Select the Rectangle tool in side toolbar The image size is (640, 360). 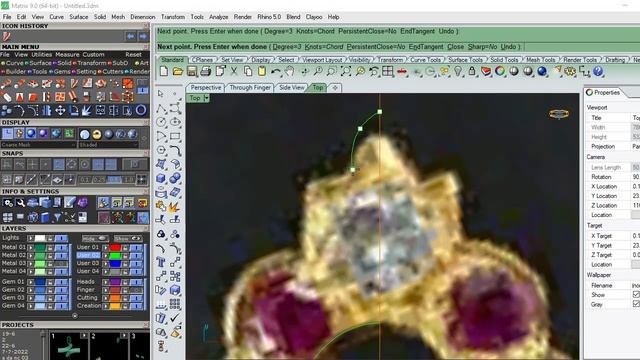[175, 136]
